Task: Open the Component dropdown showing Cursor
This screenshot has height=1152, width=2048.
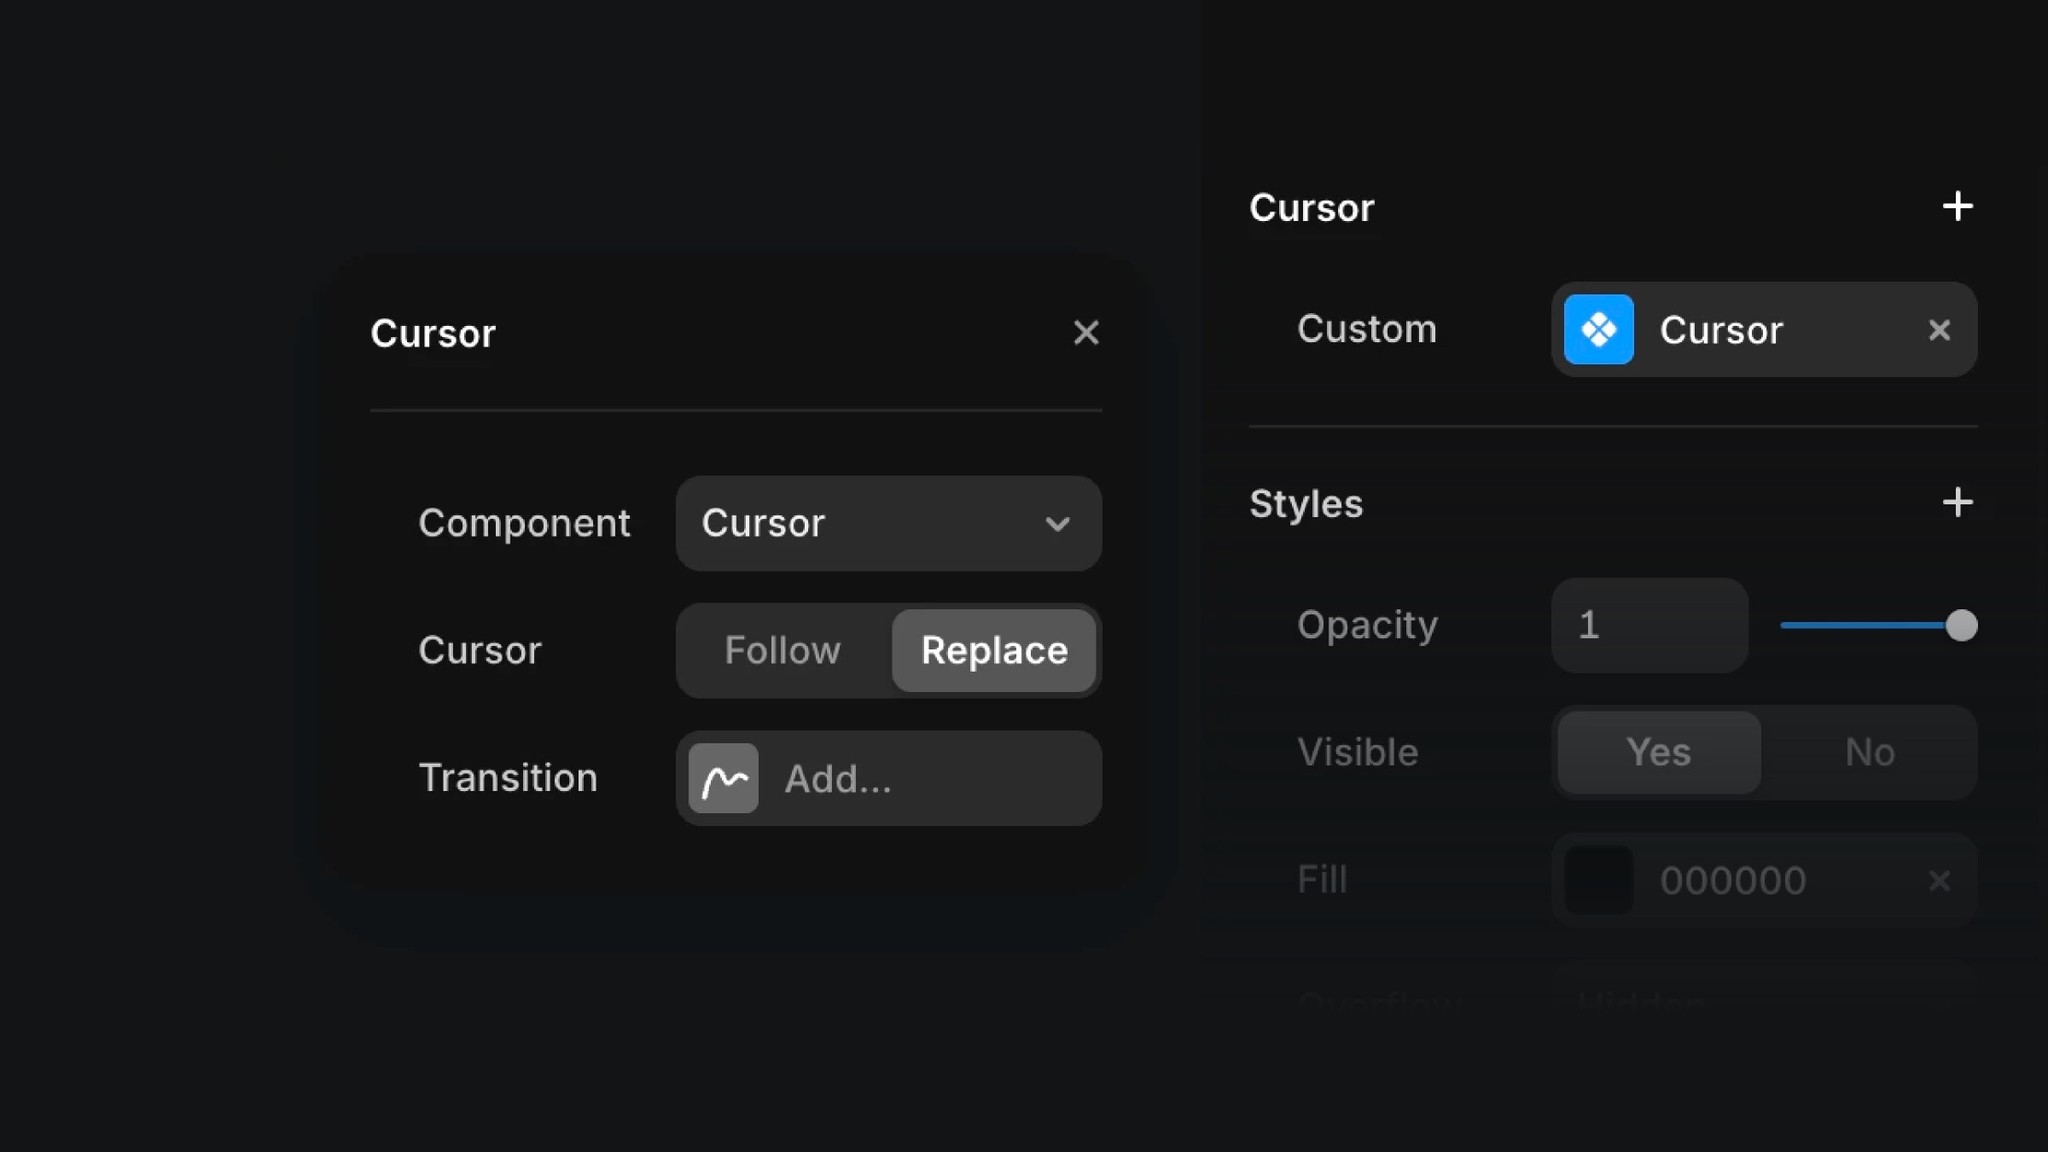Action: tap(888, 523)
